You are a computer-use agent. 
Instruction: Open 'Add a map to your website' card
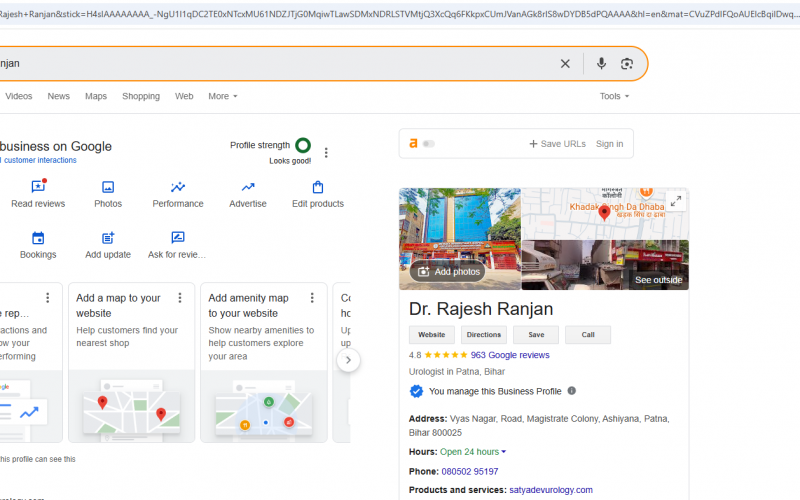point(132,362)
